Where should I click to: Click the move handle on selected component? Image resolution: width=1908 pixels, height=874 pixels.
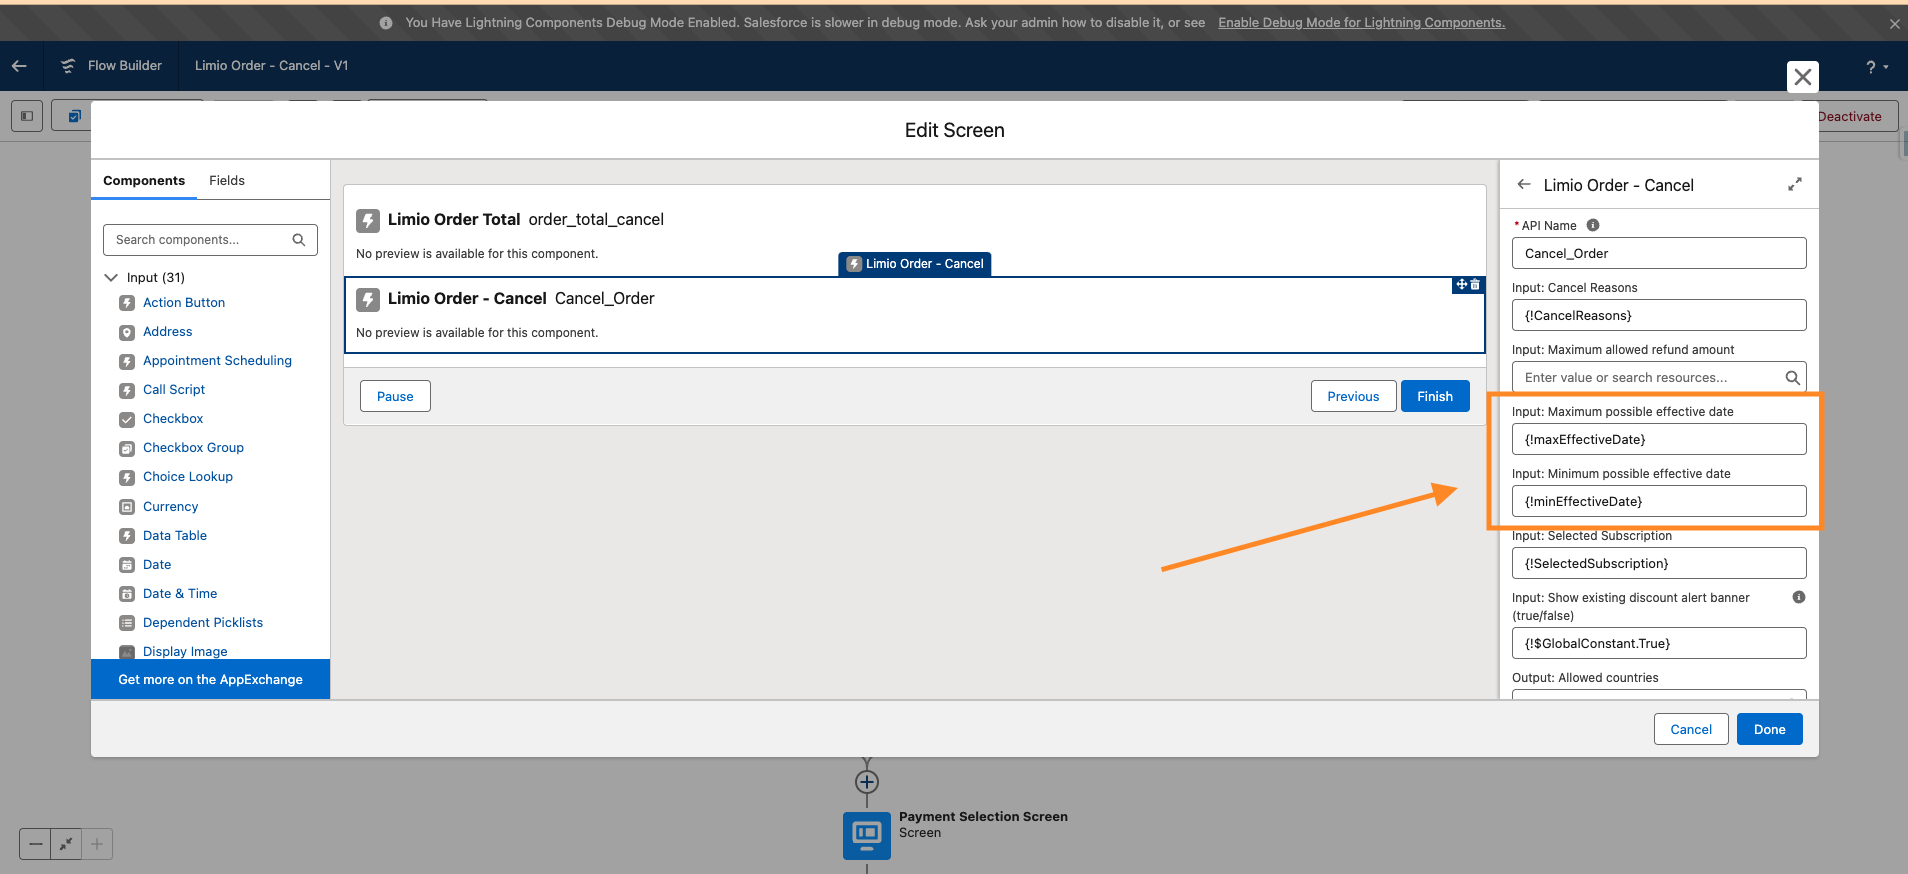click(x=1461, y=285)
